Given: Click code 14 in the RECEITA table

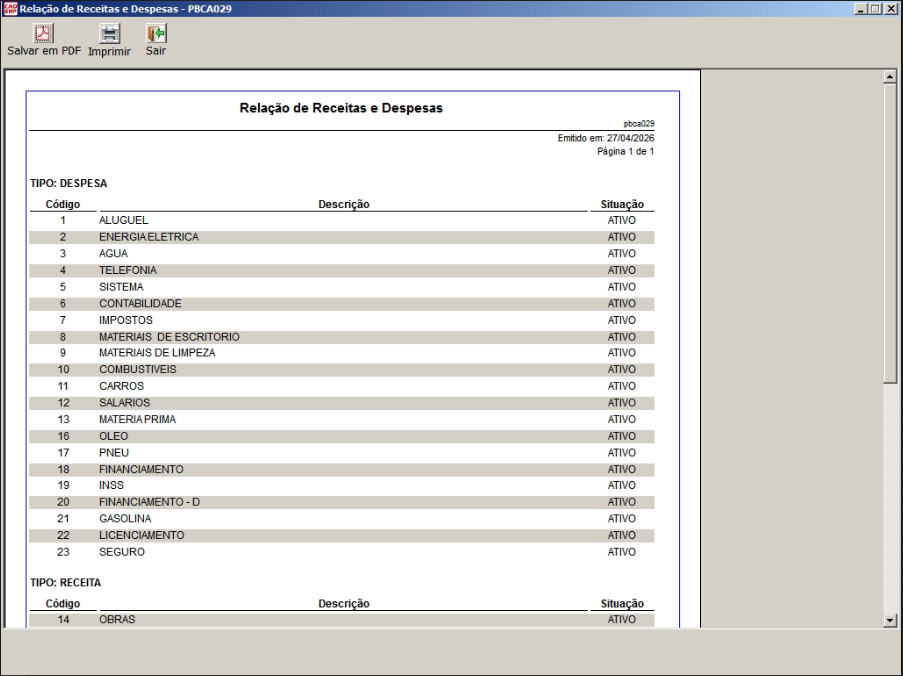Looking at the screenshot, I should tap(63, 620).
